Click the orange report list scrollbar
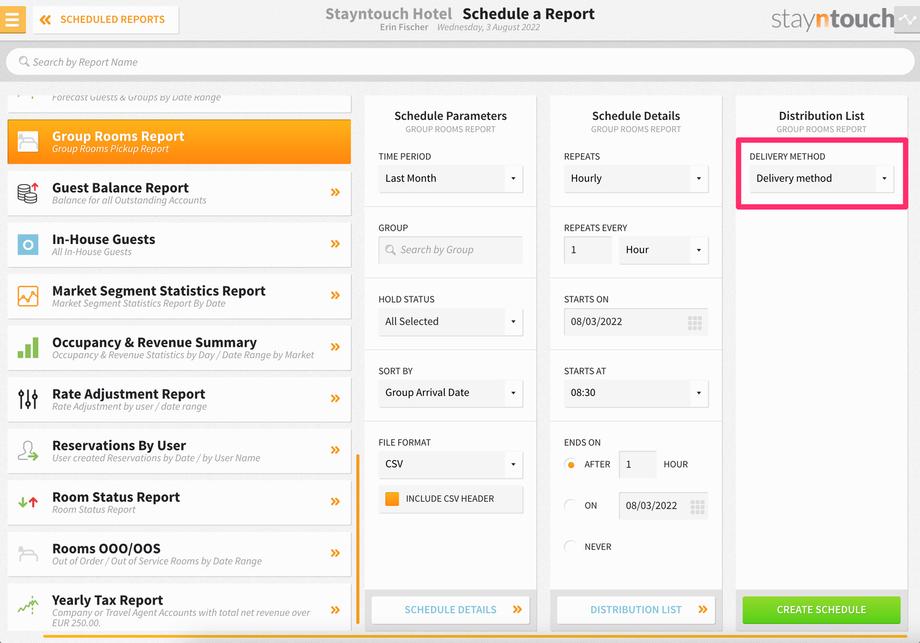The height and width of the screenshot is (643, 920). tap(357, 540)
